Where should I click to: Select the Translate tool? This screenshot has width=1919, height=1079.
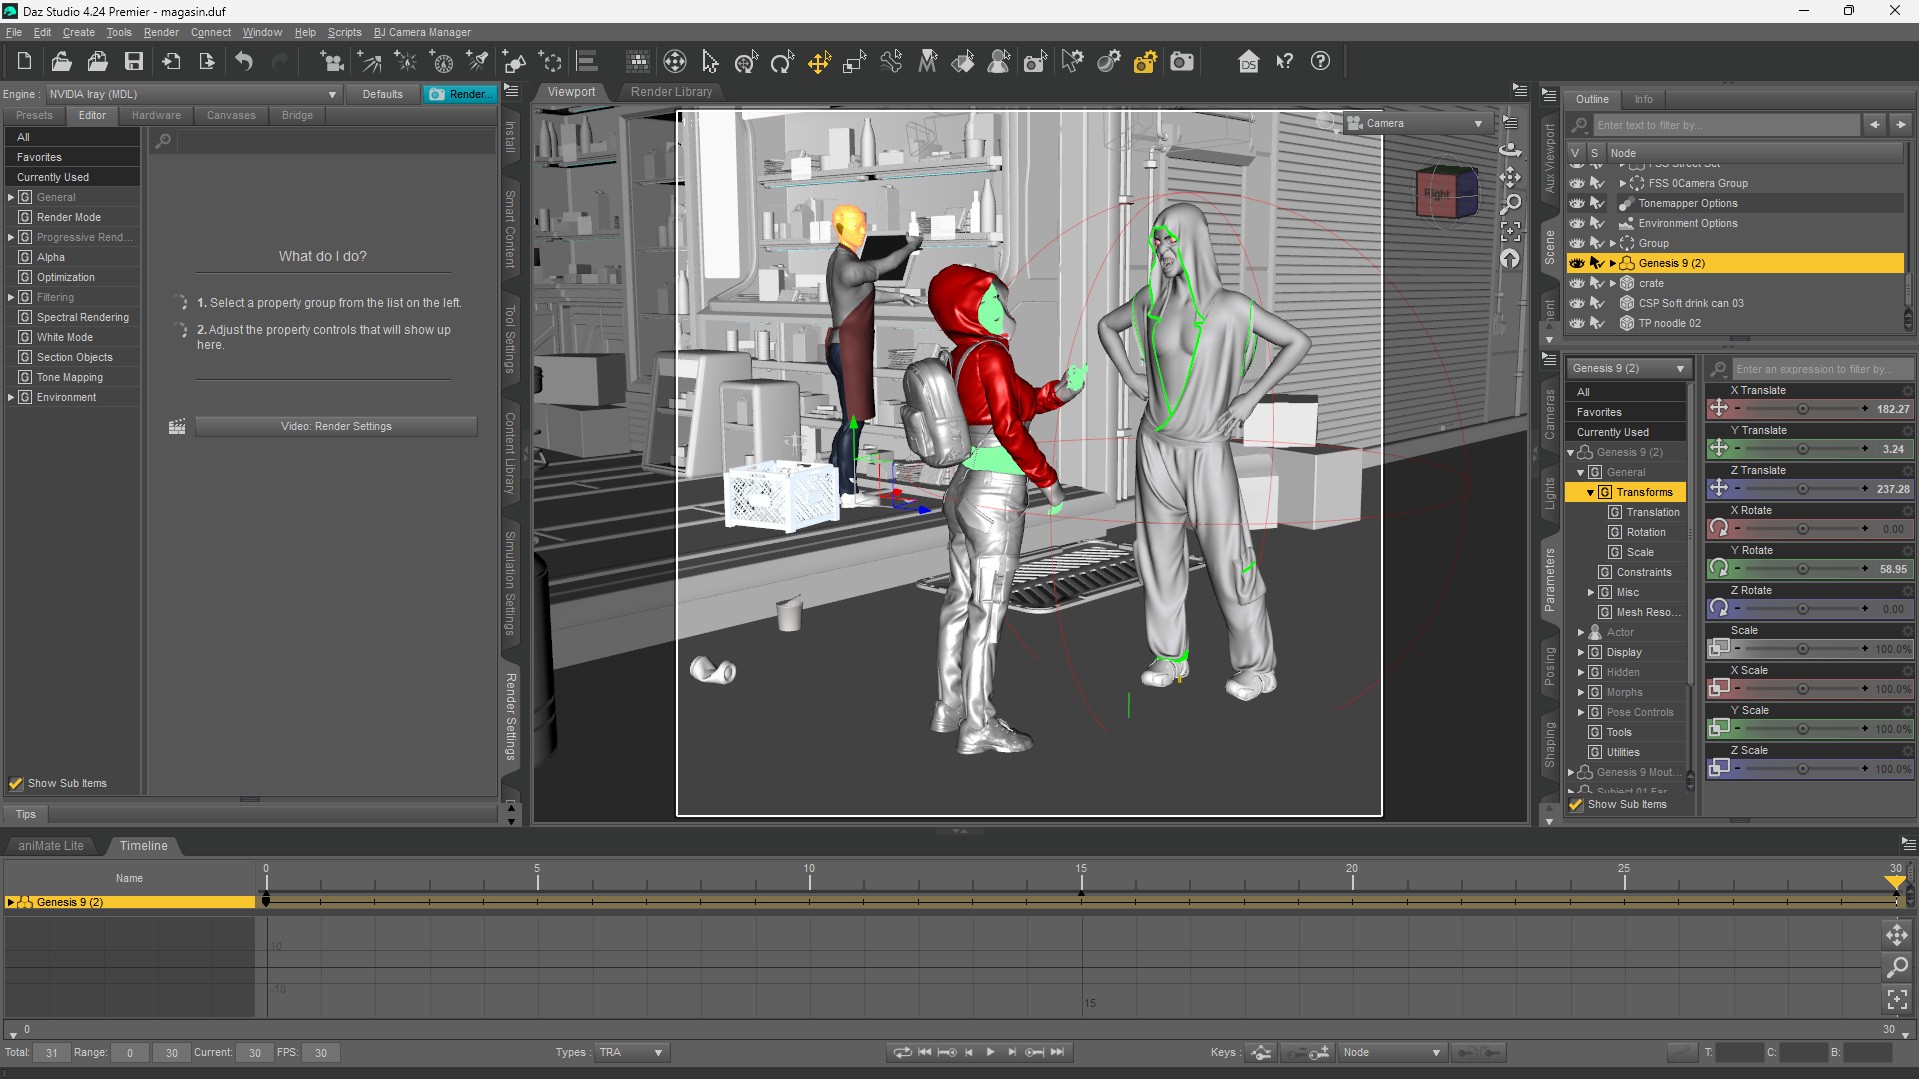click(x=819, y=62)
